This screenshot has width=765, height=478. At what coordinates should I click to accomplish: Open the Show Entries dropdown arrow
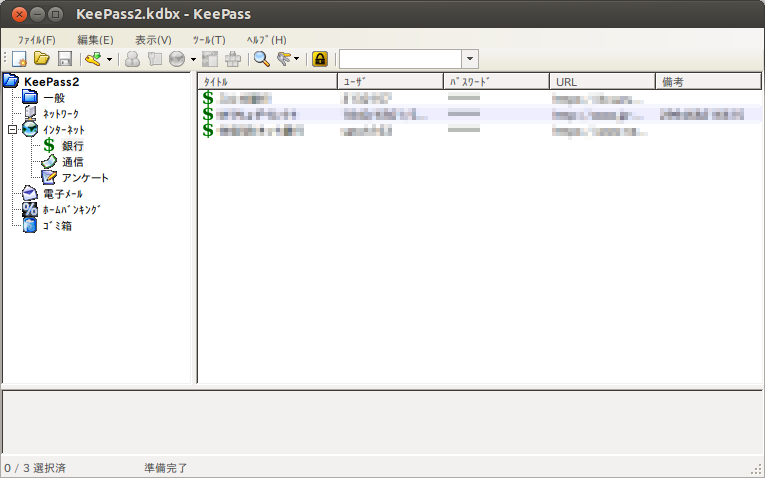click(x=297, y=60)
